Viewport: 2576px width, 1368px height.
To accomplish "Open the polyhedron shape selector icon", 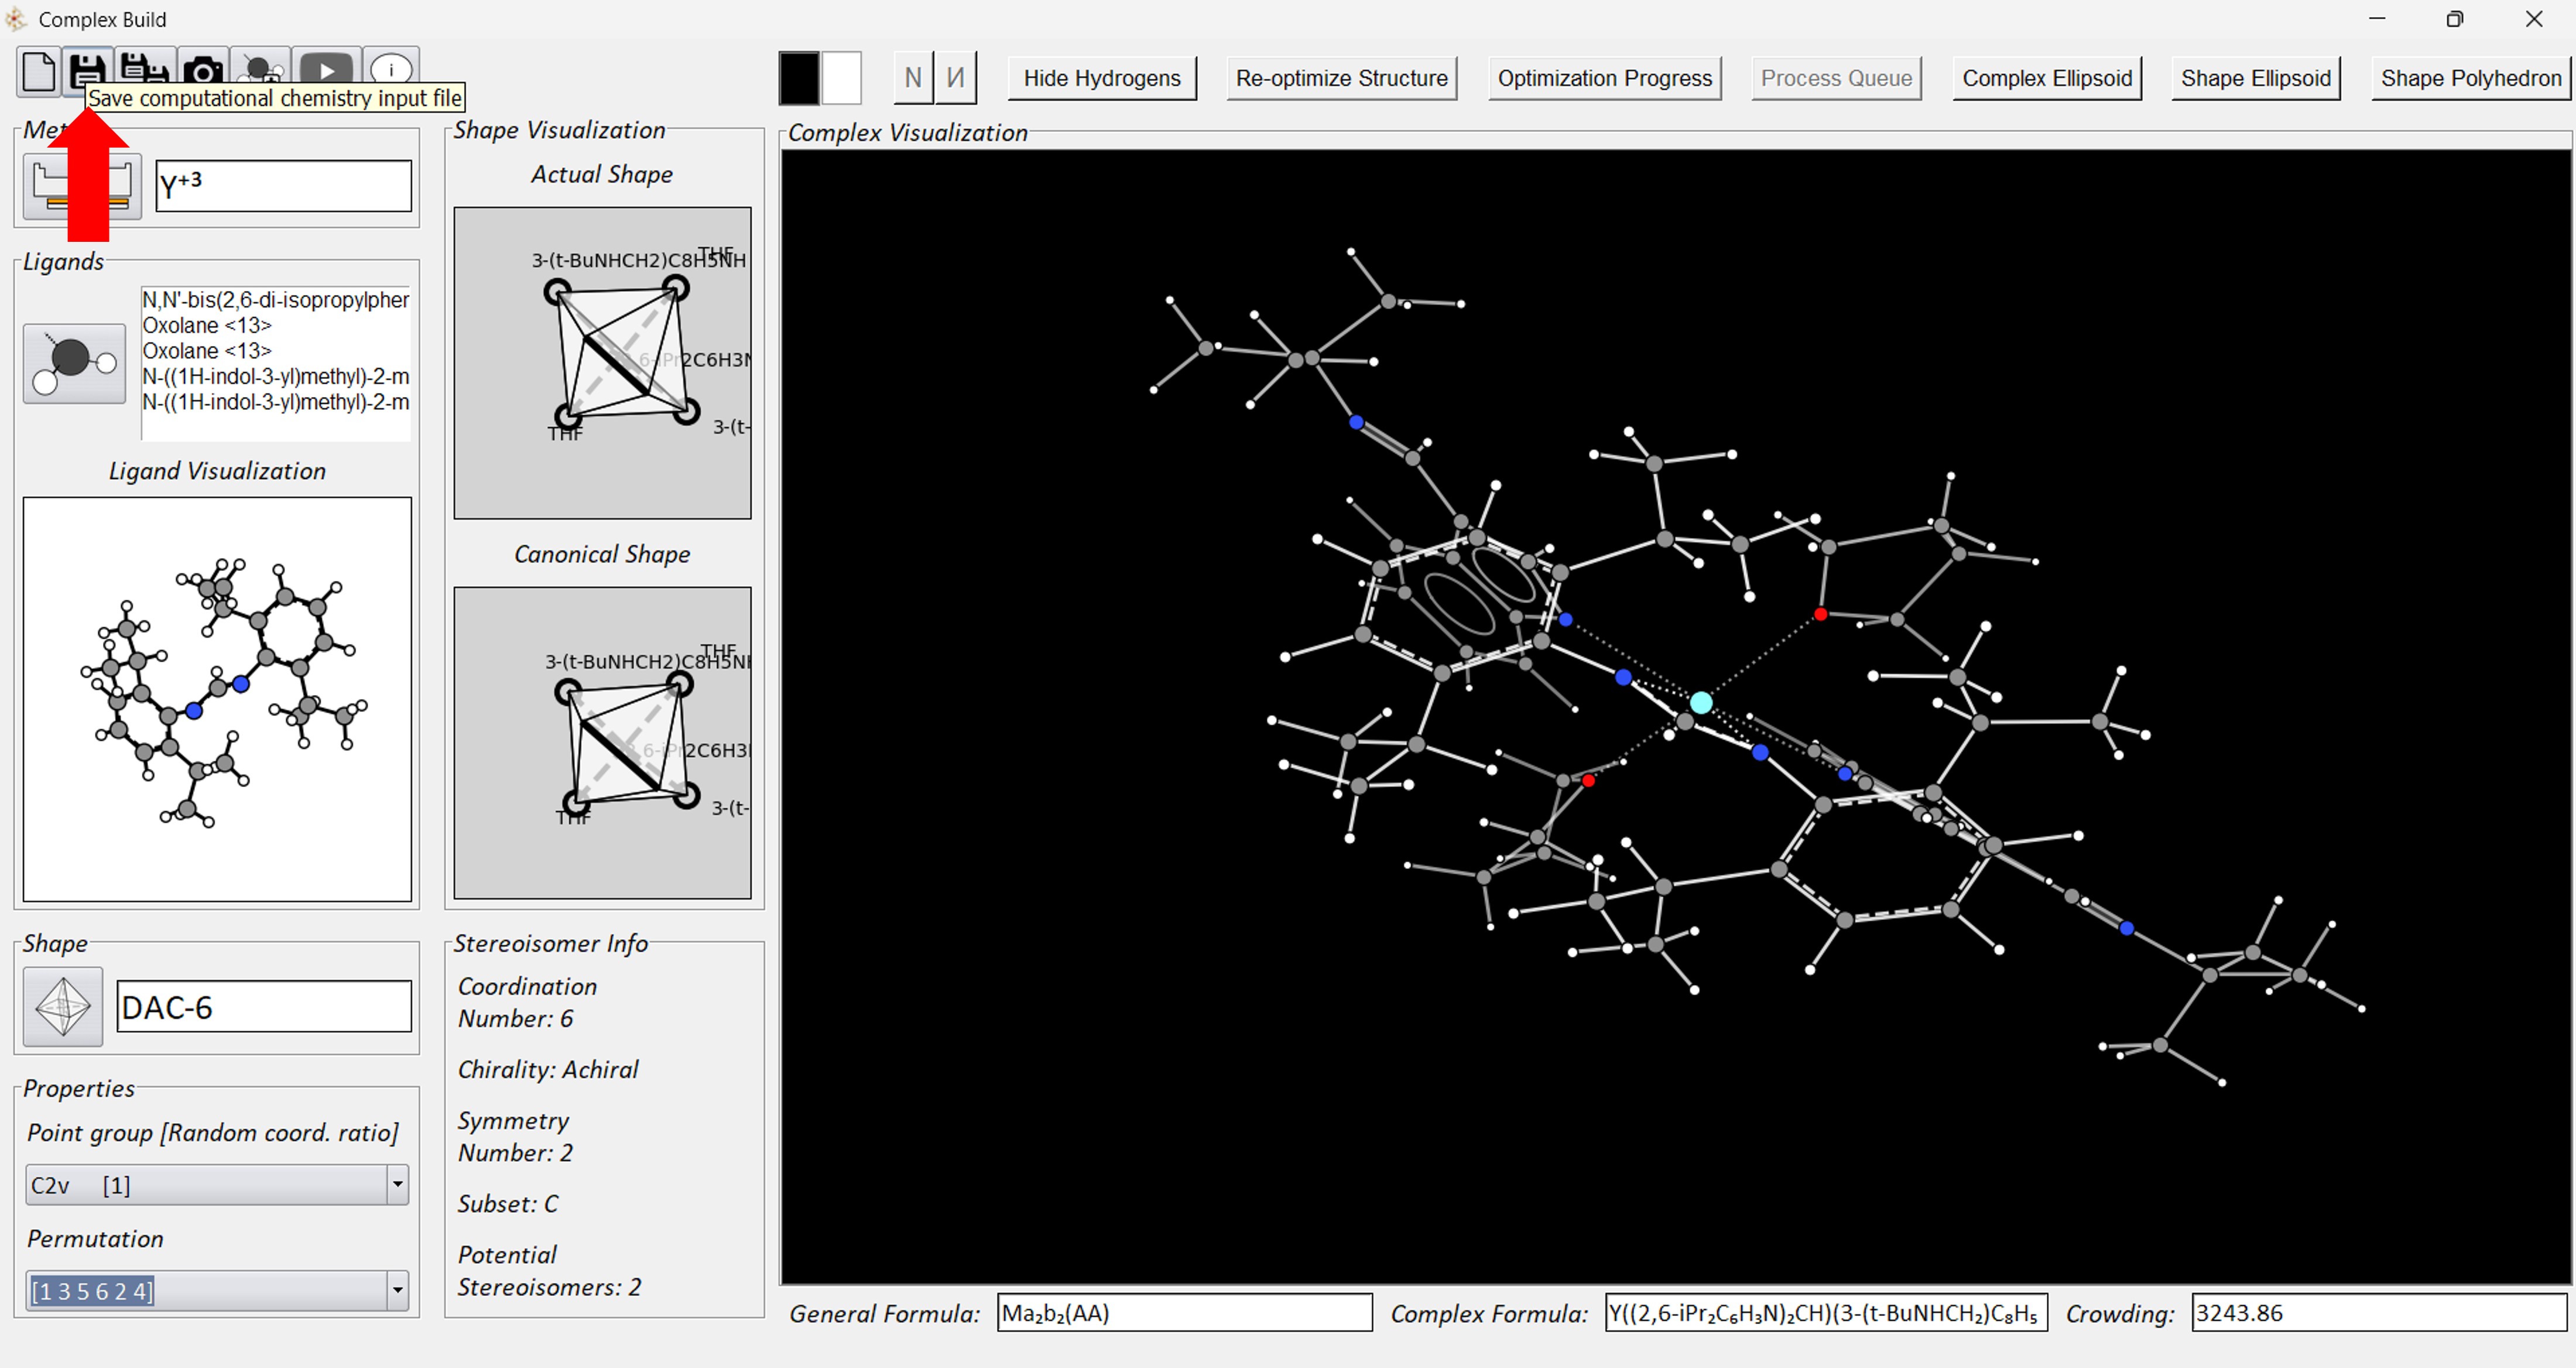I will 63,1006.
